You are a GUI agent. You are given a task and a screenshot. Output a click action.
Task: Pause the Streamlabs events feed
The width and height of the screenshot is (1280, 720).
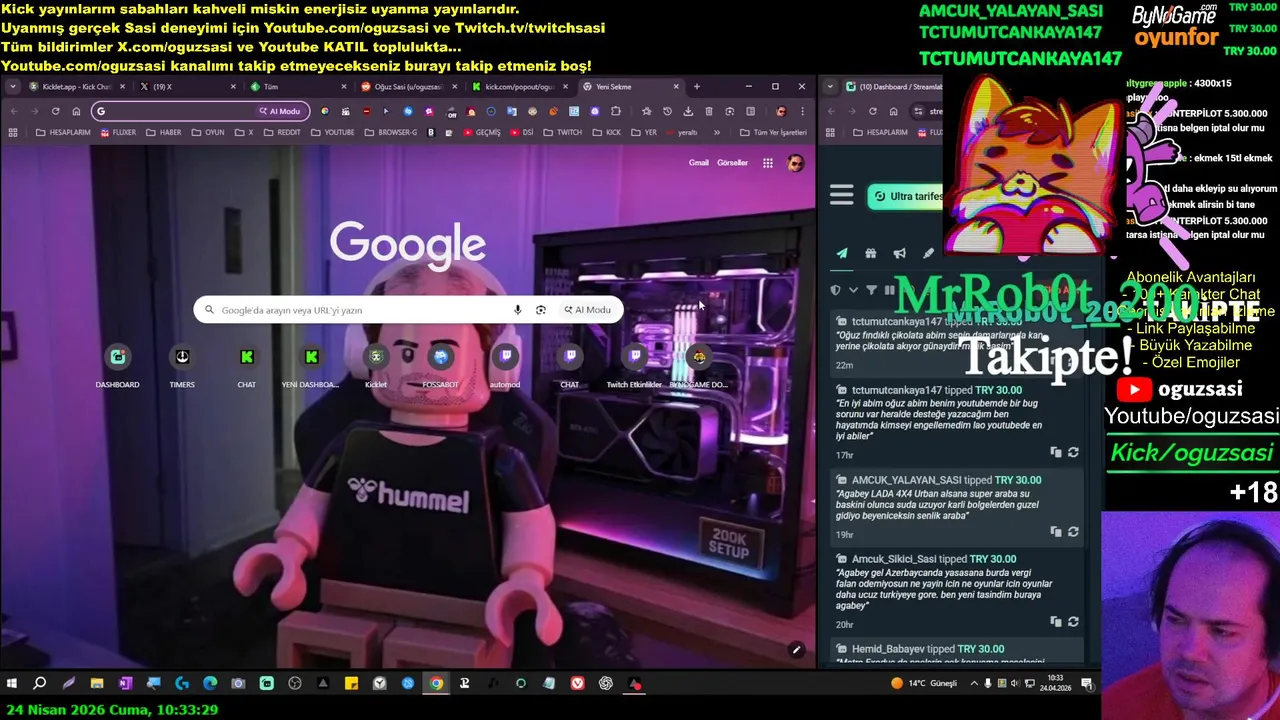(889, 290)
